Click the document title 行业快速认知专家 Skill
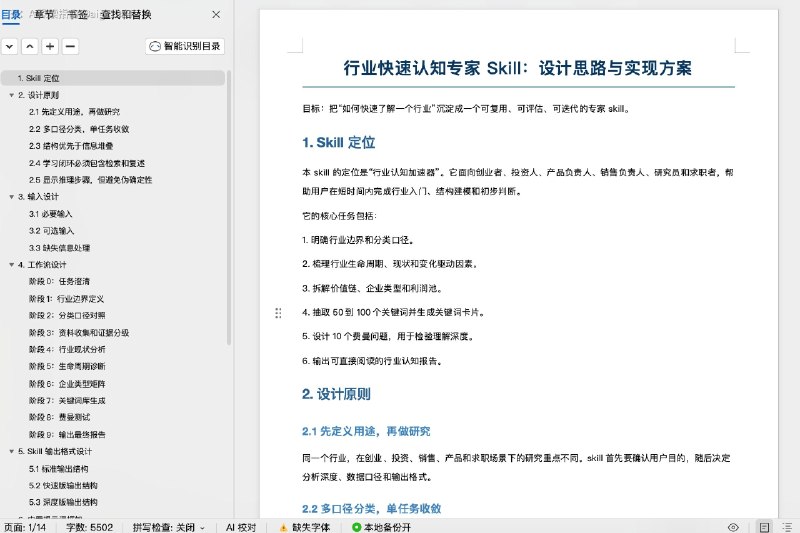 pos(517,68)
